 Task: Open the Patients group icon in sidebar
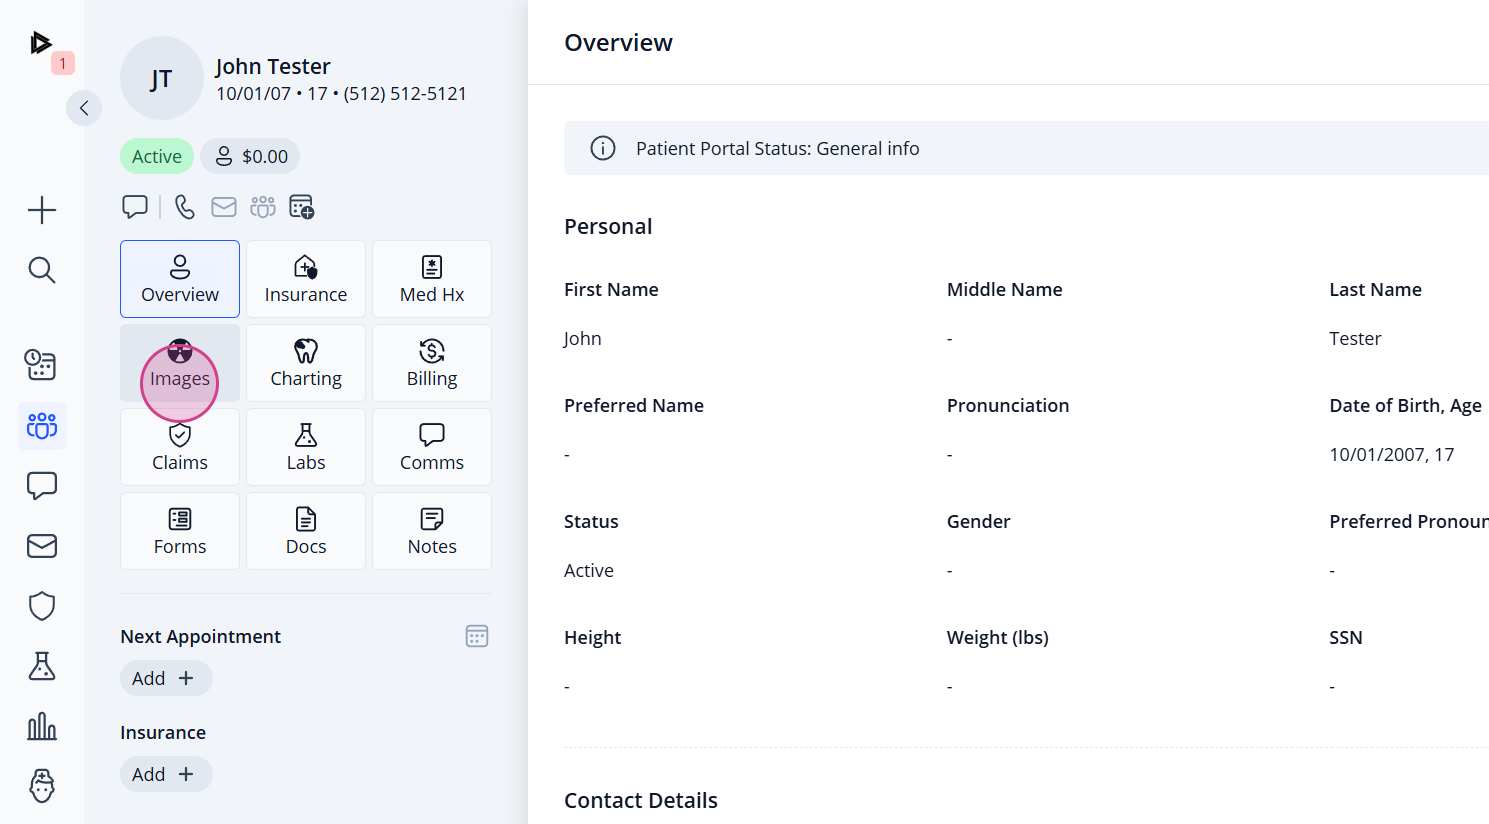(42, 426)
